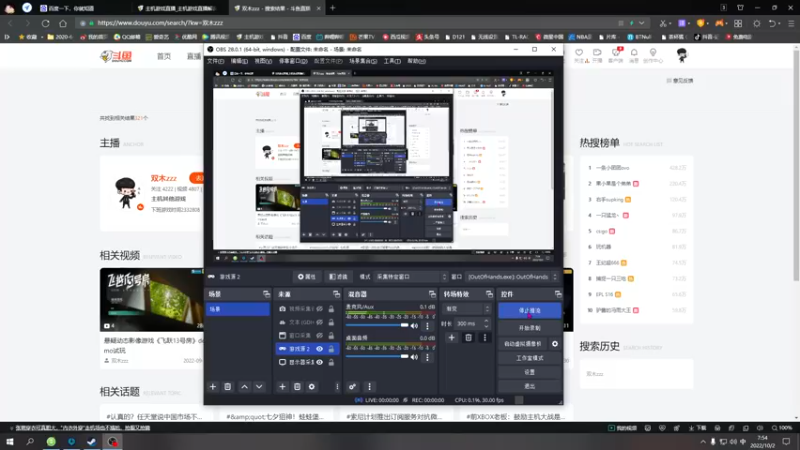Click the 属性 button above the docks
Image resolution: width=800 pixels, height=450 pixels.
(x=307, y=277)
